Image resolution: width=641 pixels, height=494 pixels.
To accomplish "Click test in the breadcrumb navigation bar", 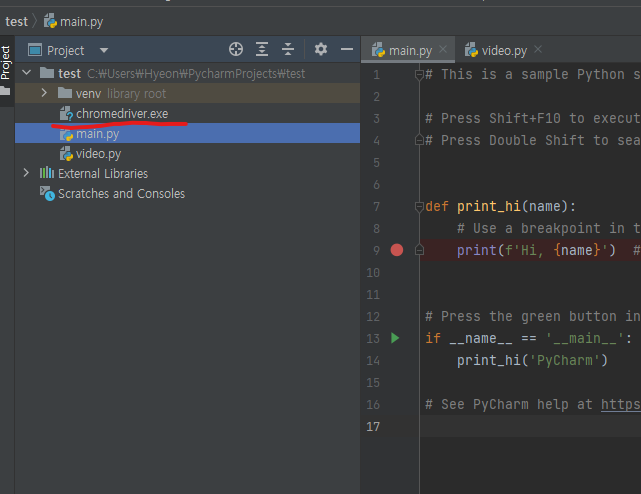I will 16,21.
